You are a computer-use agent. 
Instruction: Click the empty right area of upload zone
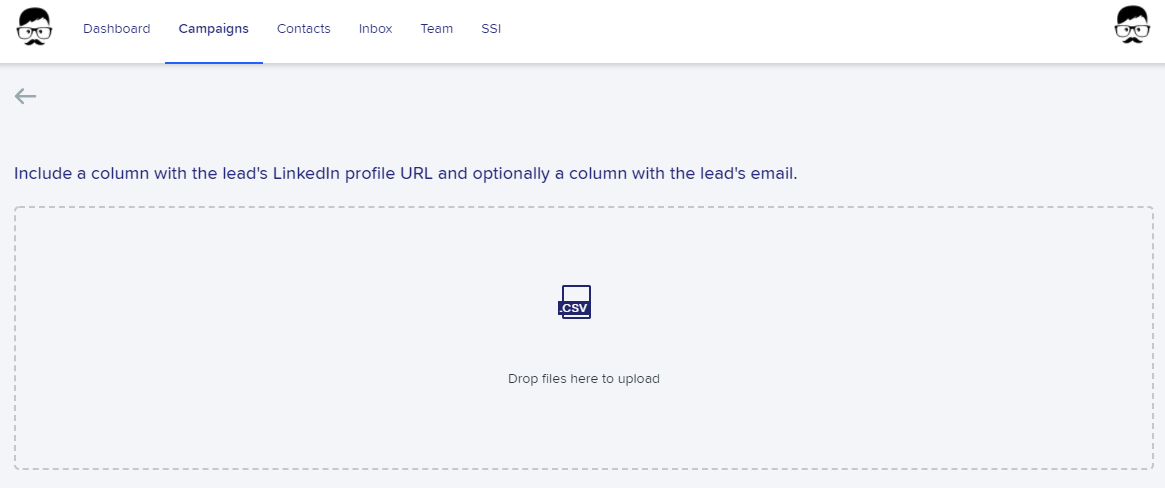(x=929, y=338)
